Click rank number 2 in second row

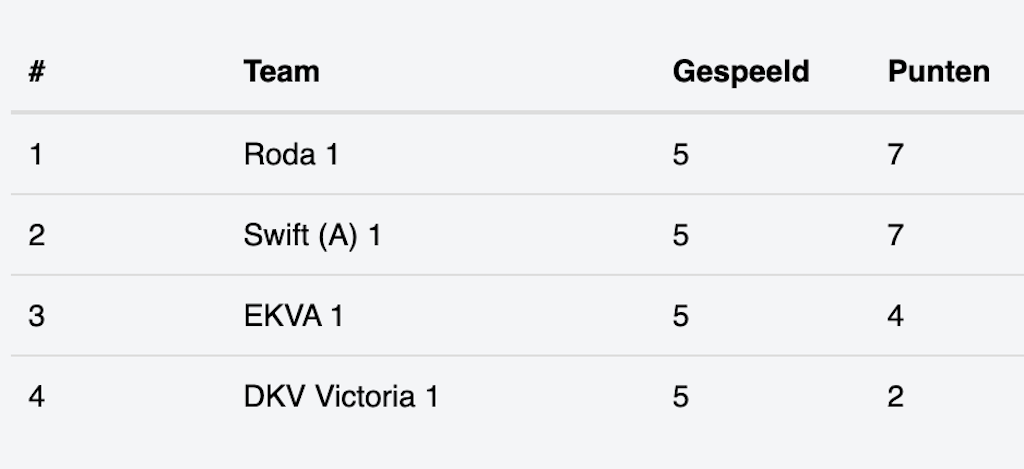(36, 236)
